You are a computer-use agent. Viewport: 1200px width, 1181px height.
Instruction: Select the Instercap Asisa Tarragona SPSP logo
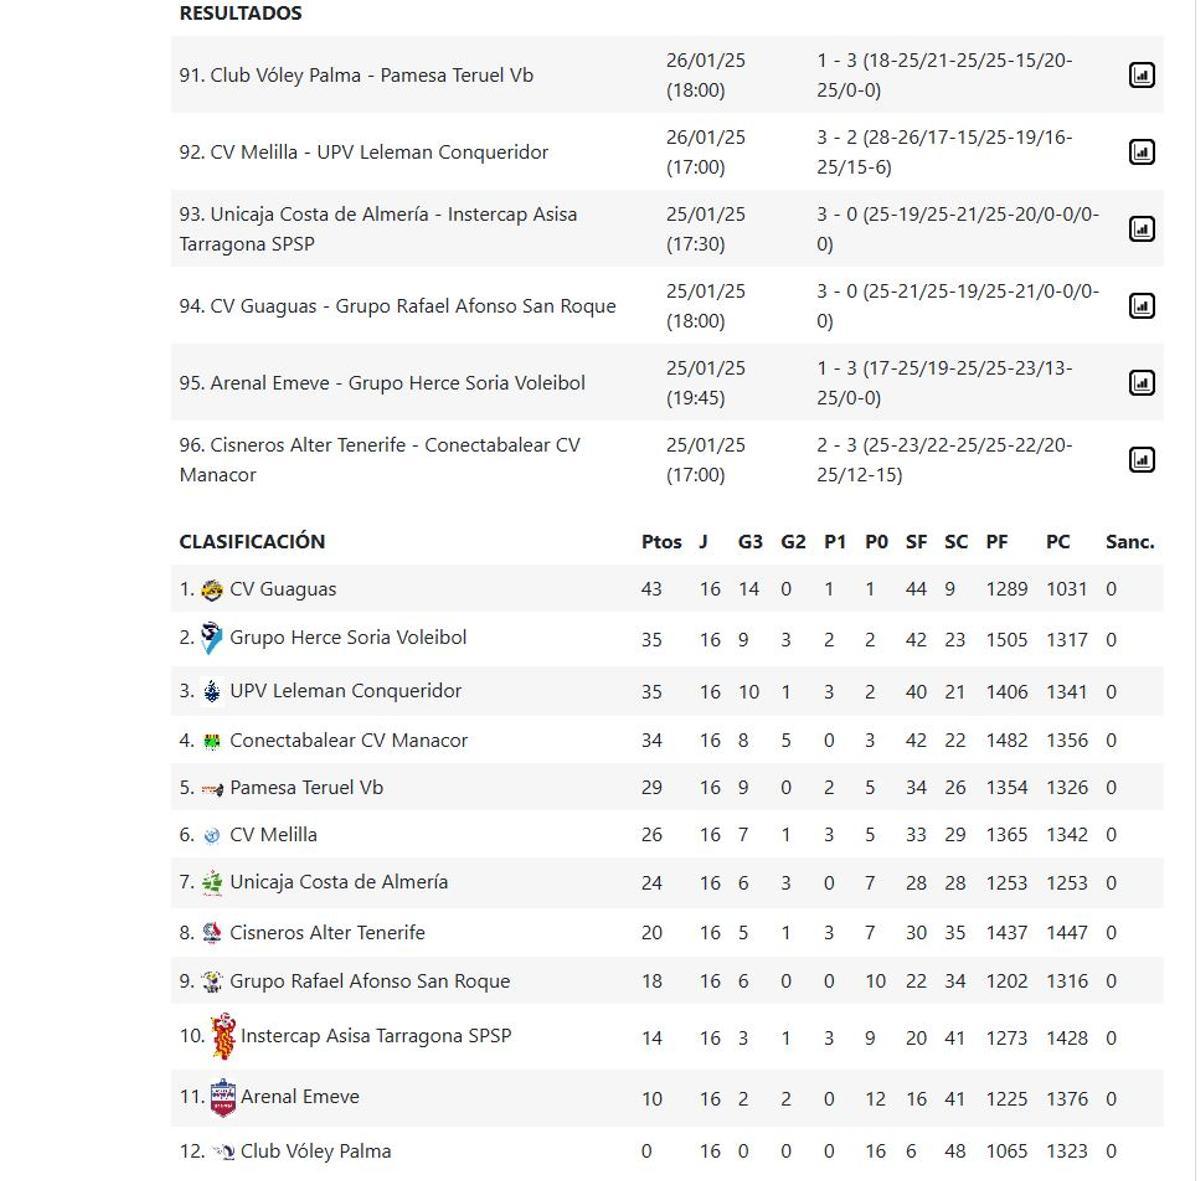(x=222, y=1037)
